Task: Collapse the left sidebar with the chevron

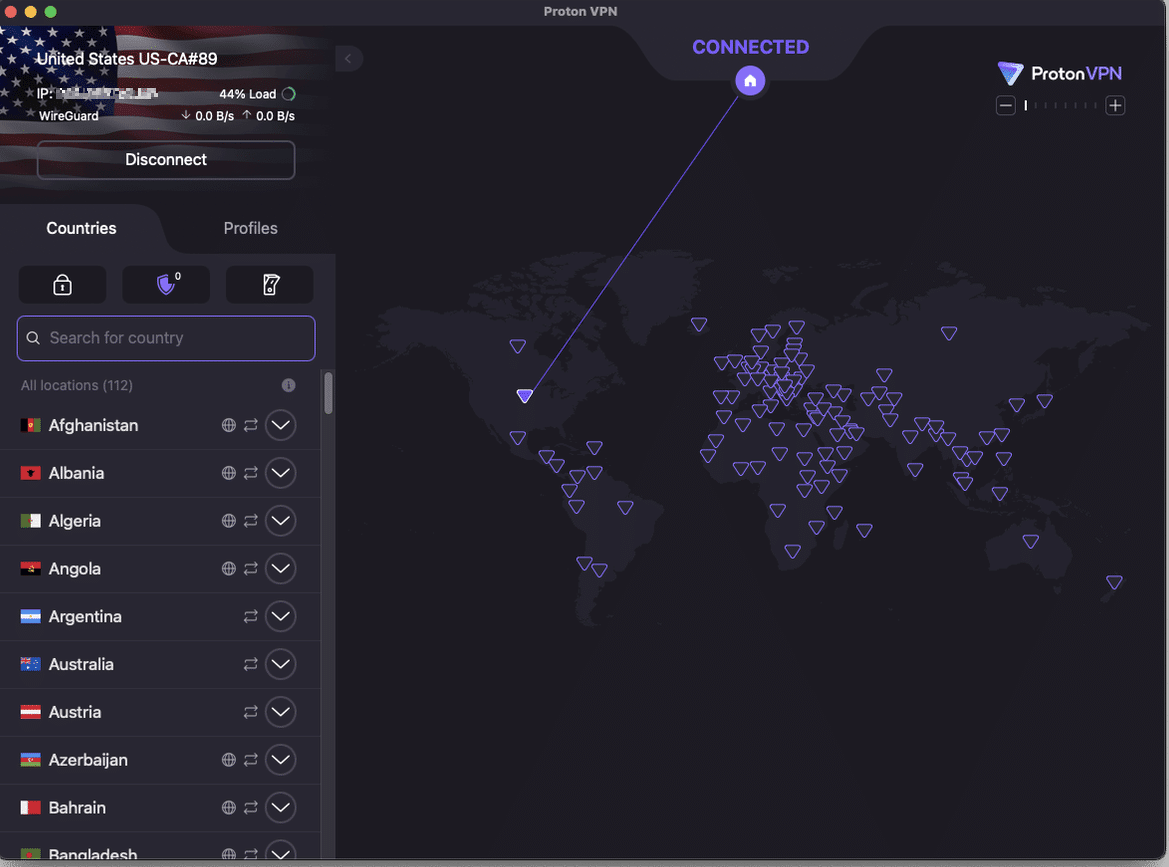Action: (x=348, y=58)
